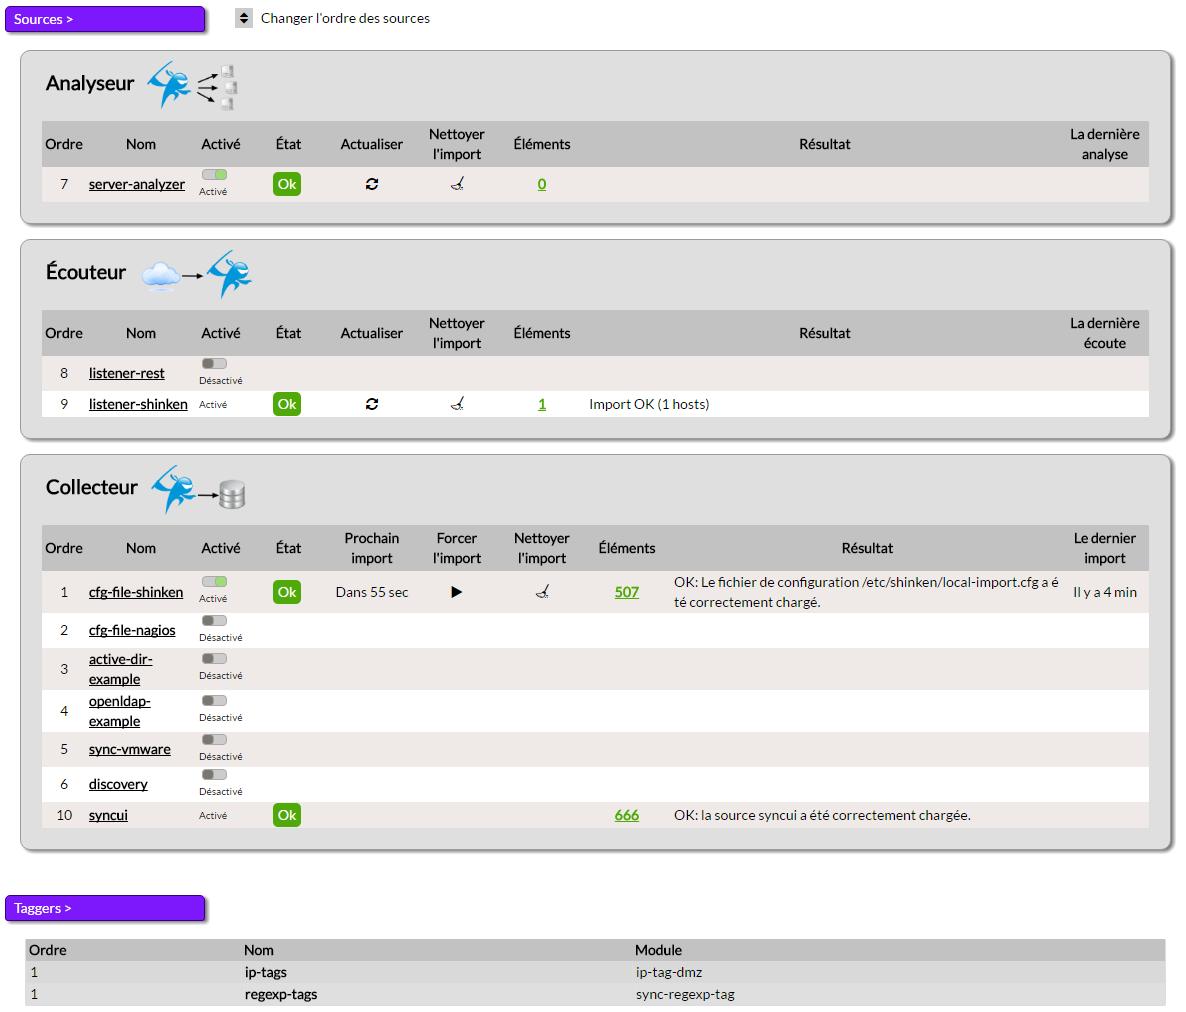Click the refresh icon for server-analyzer
The image size is (1186, 1012).
coord(372,184)
